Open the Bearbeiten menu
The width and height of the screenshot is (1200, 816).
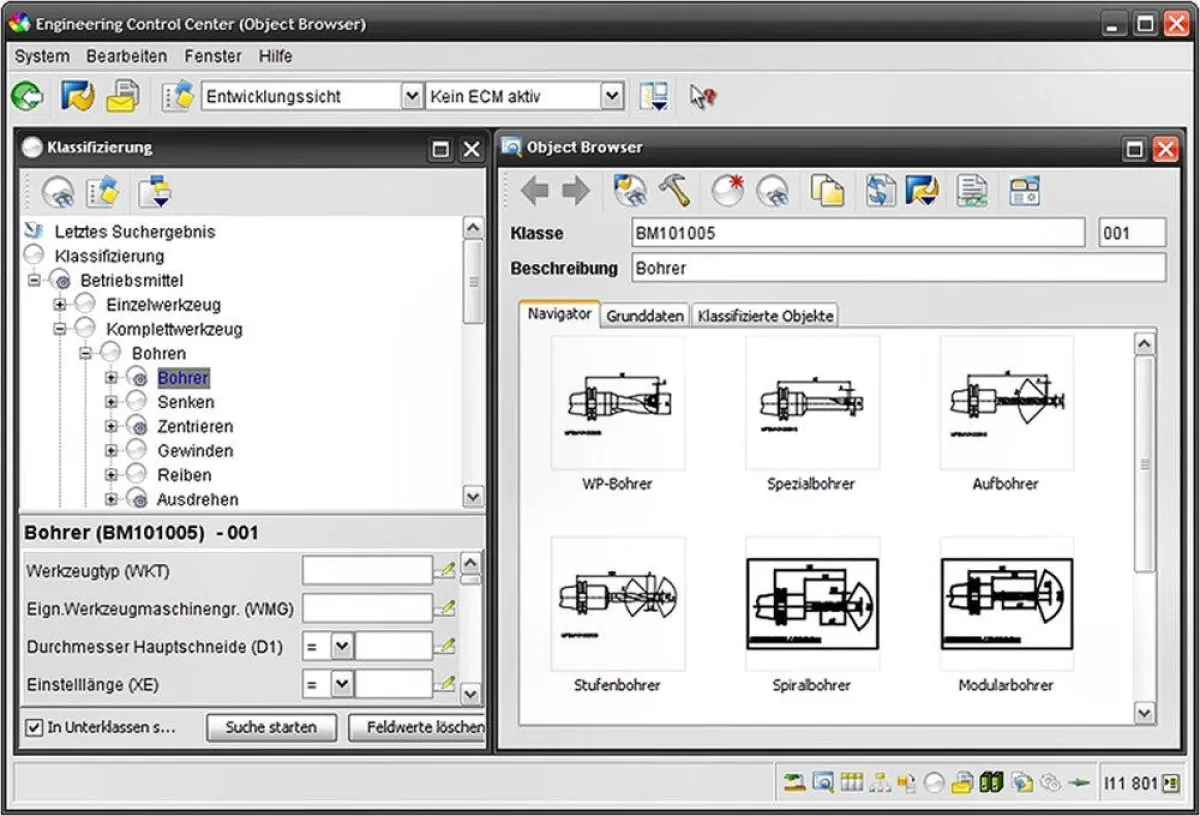pos(126,57)
